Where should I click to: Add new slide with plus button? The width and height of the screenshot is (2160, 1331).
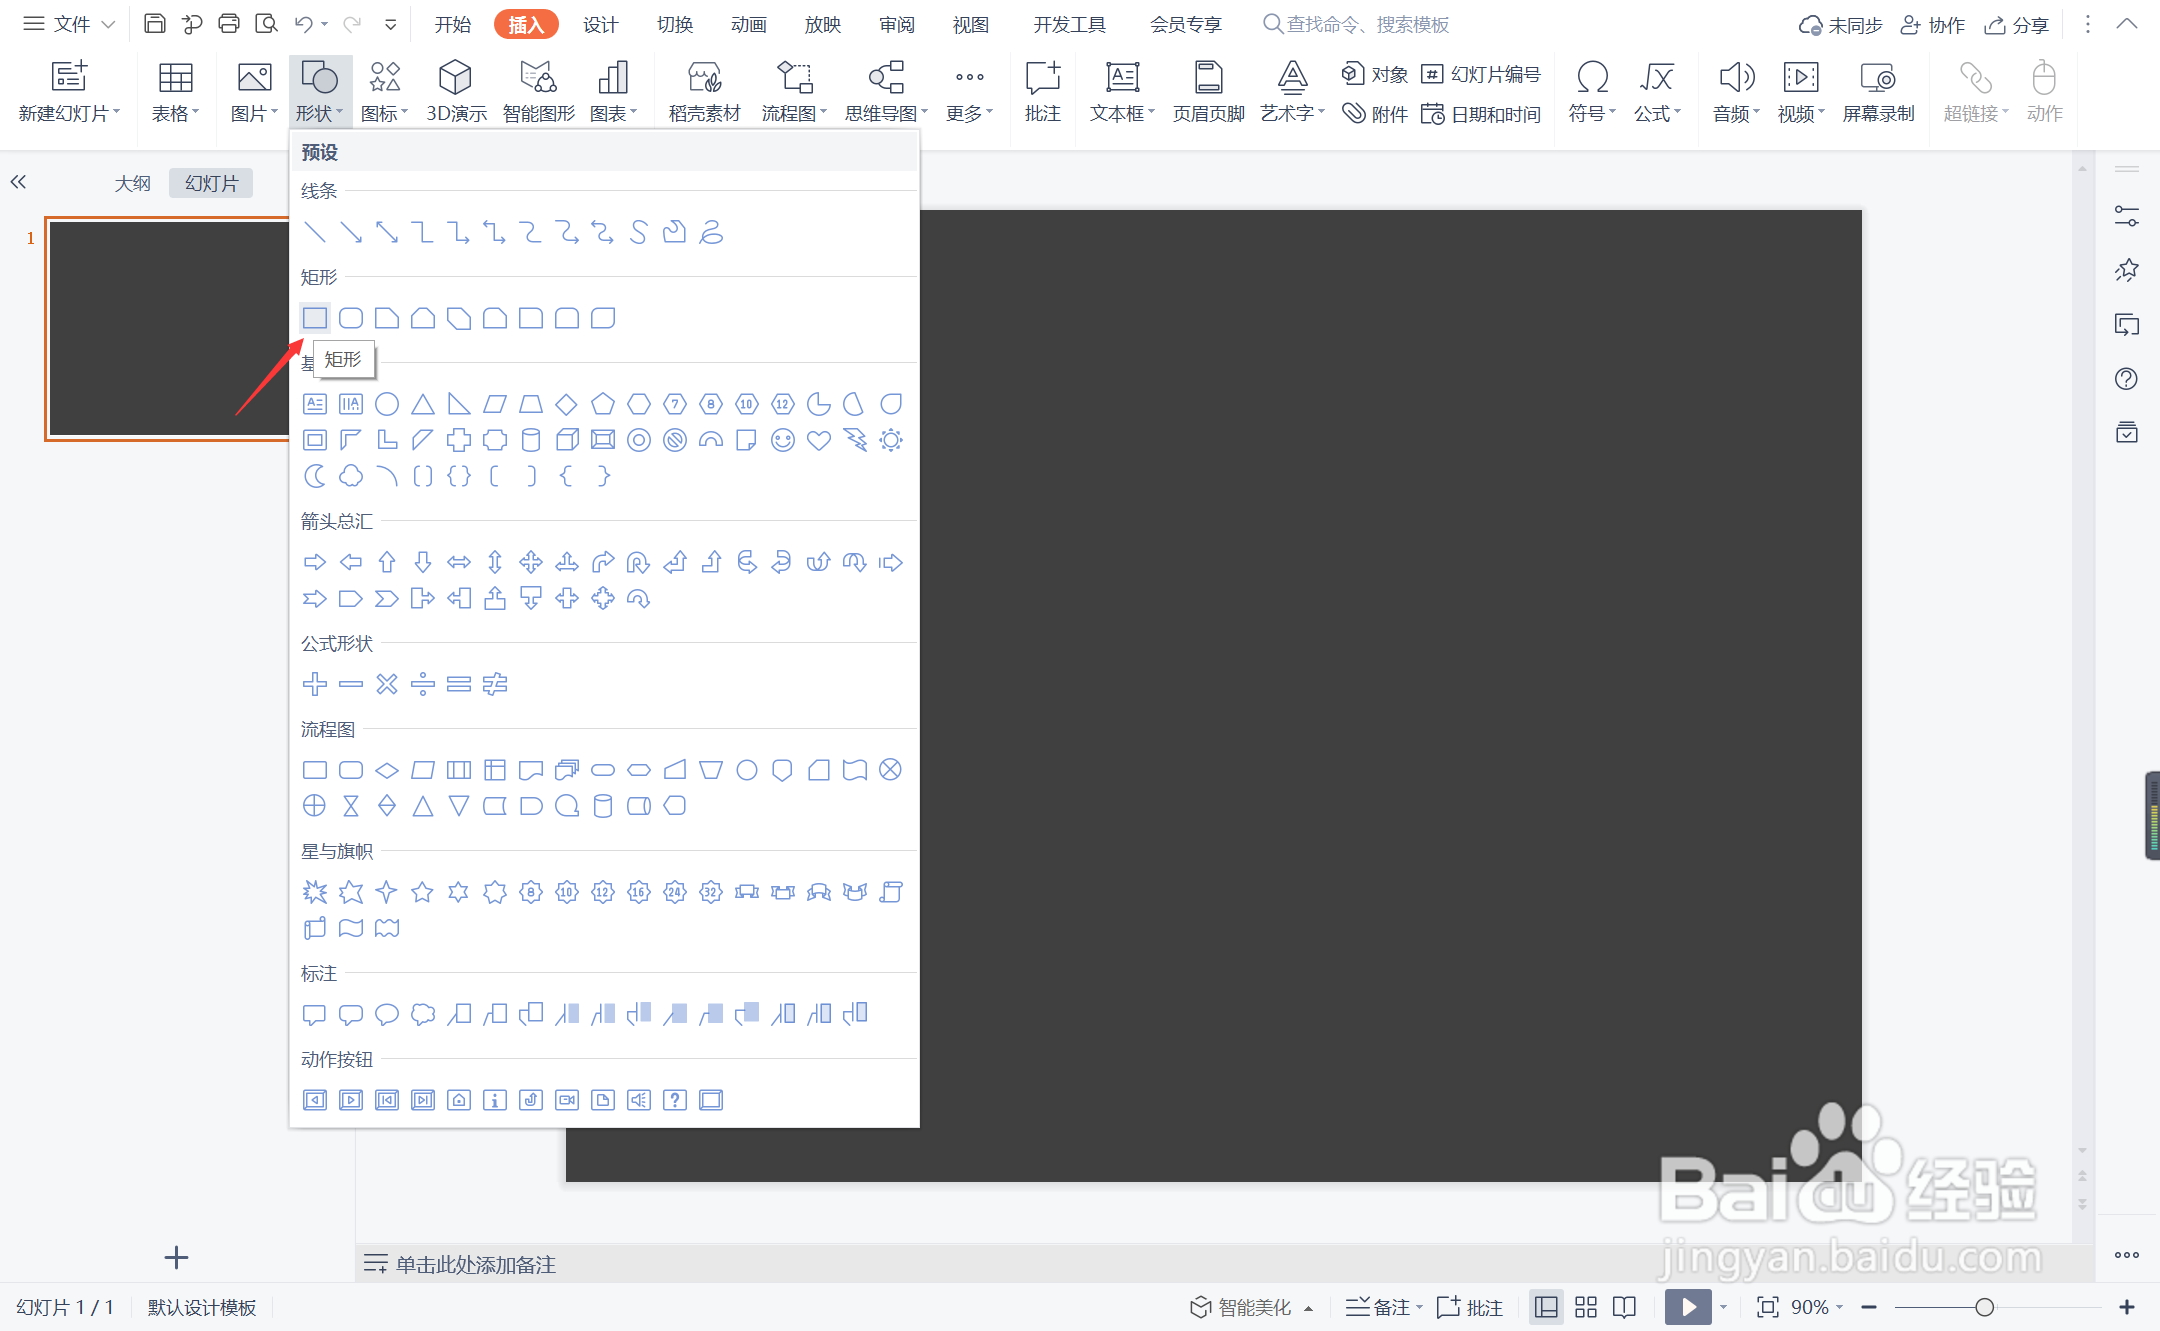coord(176,1257)
